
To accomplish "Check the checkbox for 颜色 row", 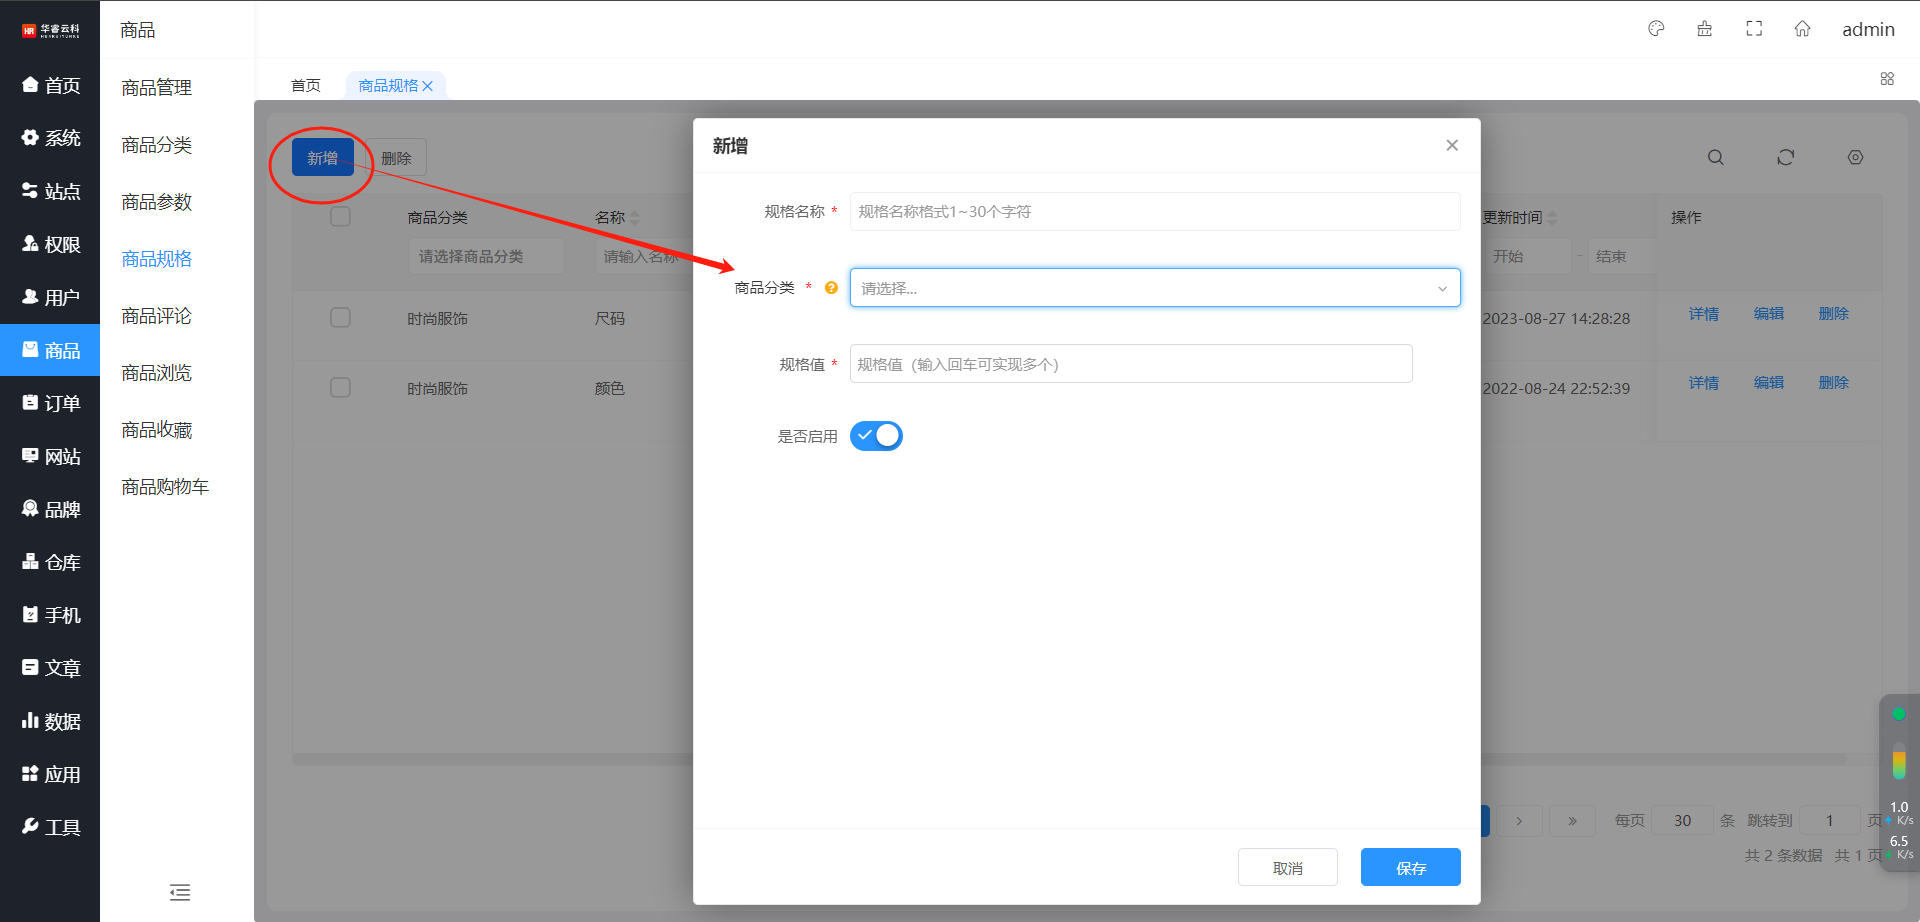I will coord(340,388).
